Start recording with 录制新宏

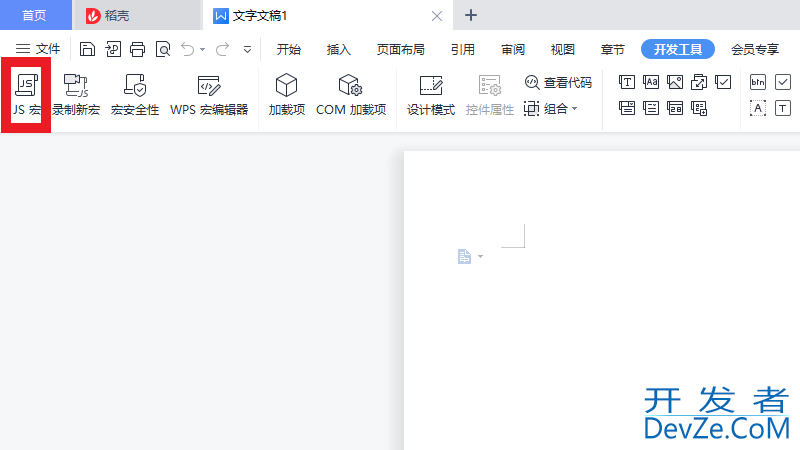click(x=76, y=95)
